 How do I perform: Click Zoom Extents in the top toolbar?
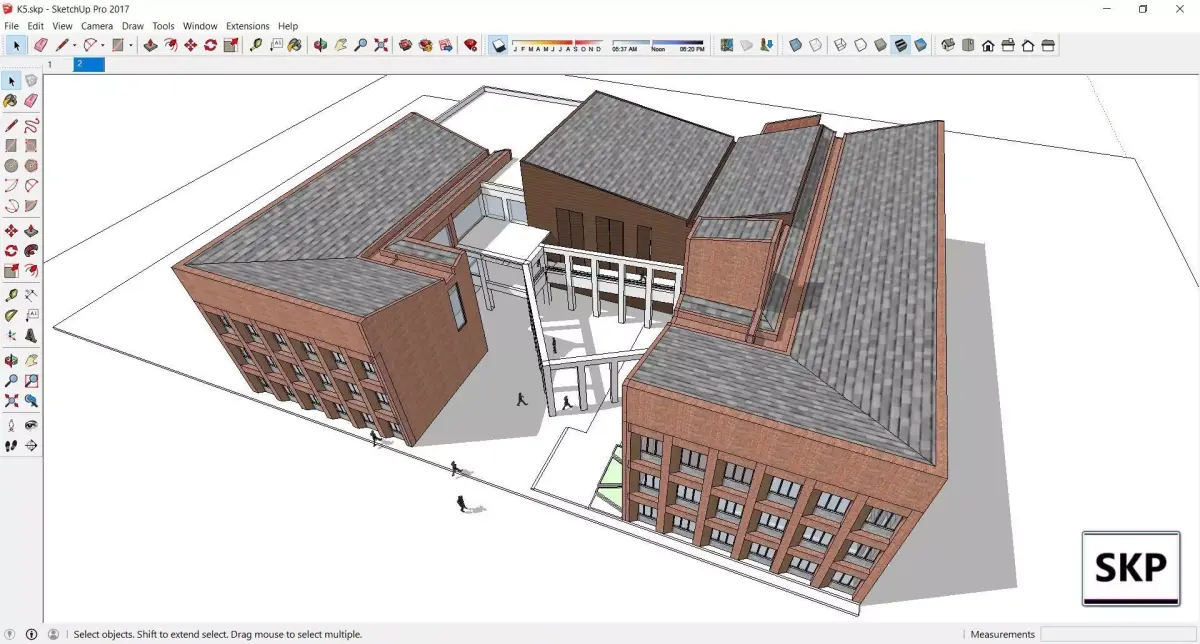(x=381, y=45)
